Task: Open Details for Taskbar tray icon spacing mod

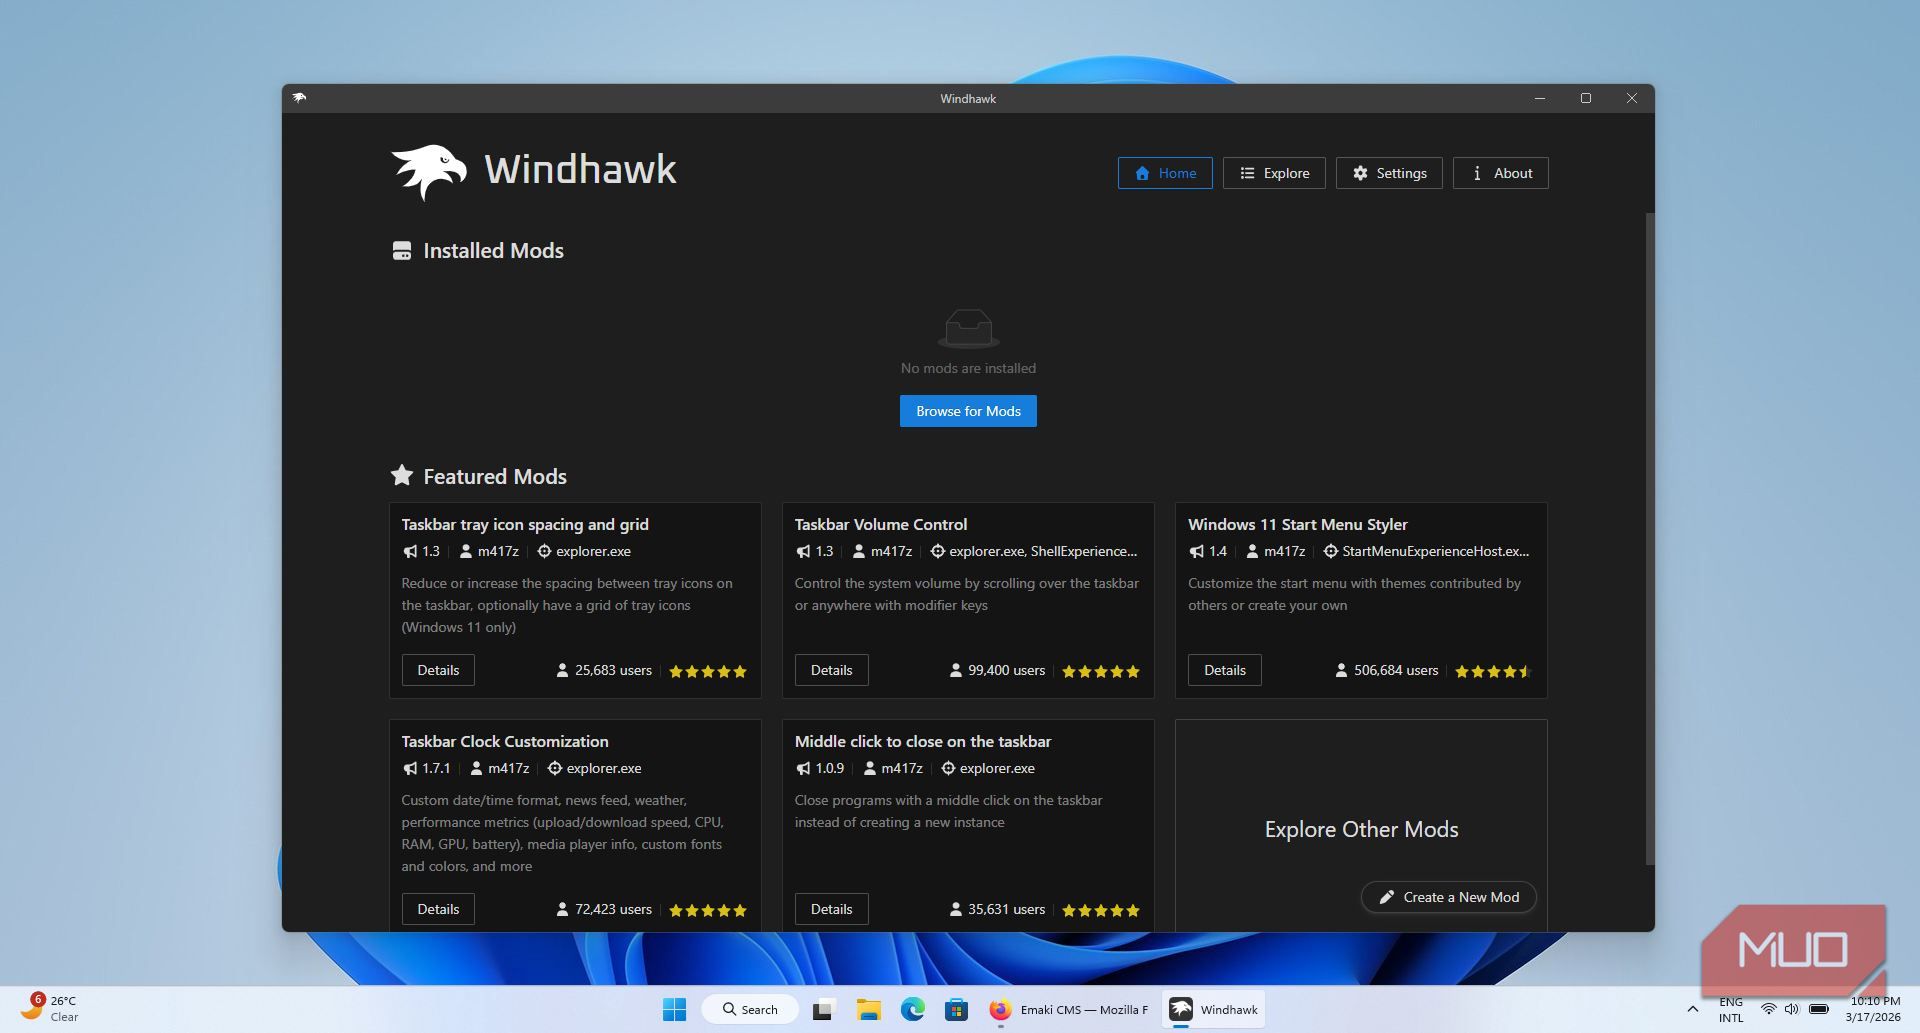Action: [438, 670]
